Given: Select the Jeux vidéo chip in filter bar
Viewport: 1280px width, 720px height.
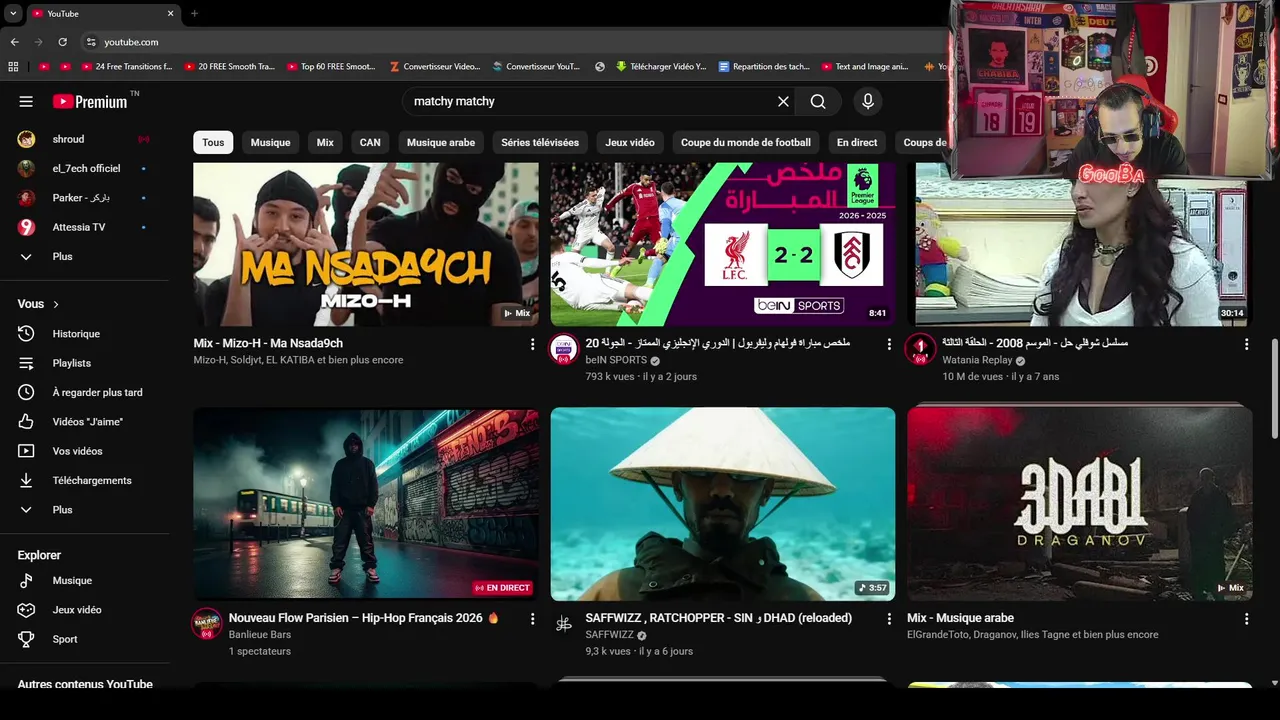Looking at the screenshot, I should coord(630,142).
